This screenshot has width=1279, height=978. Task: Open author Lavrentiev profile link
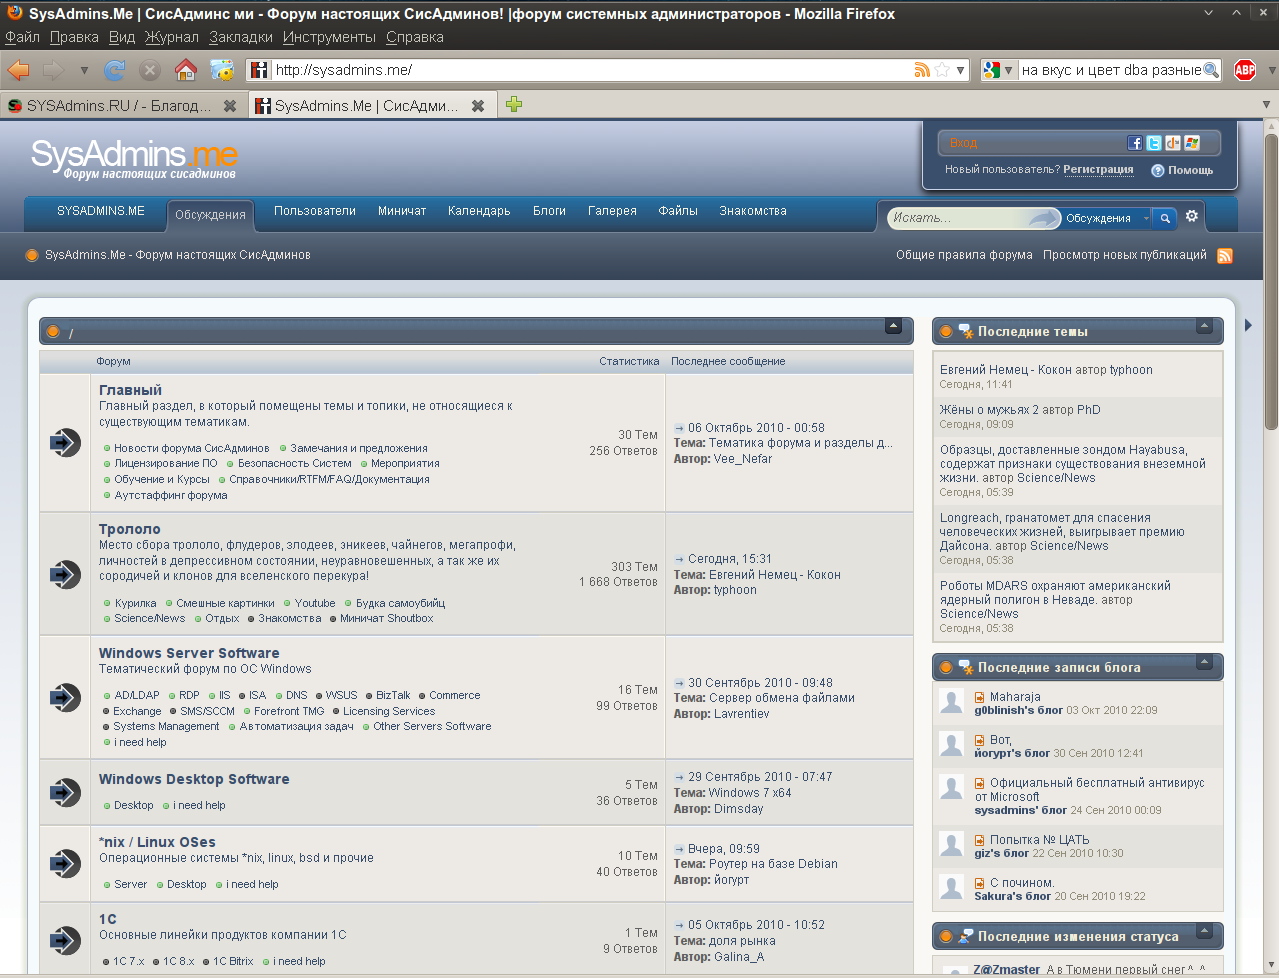[x=742, y=714]
